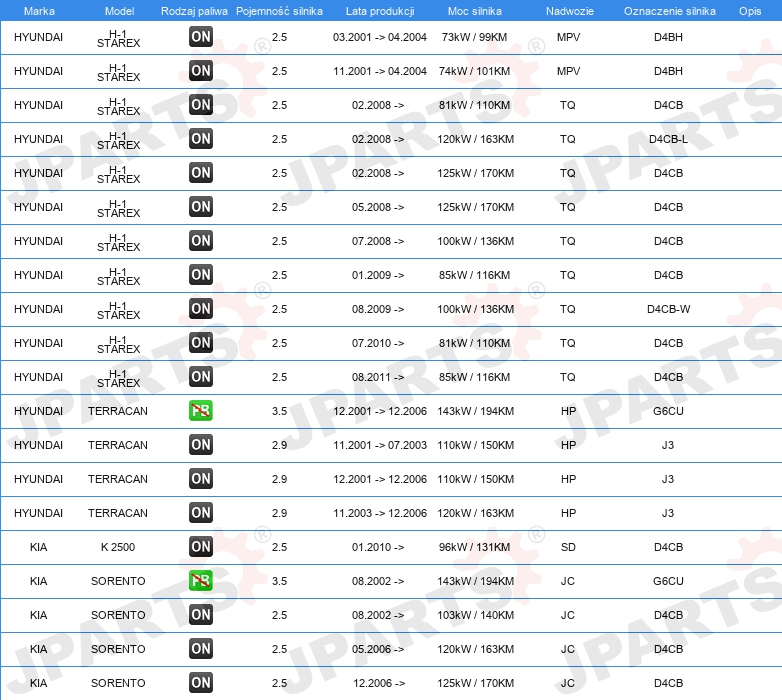Click the Opis column header
782x700 pixels.
750,11
